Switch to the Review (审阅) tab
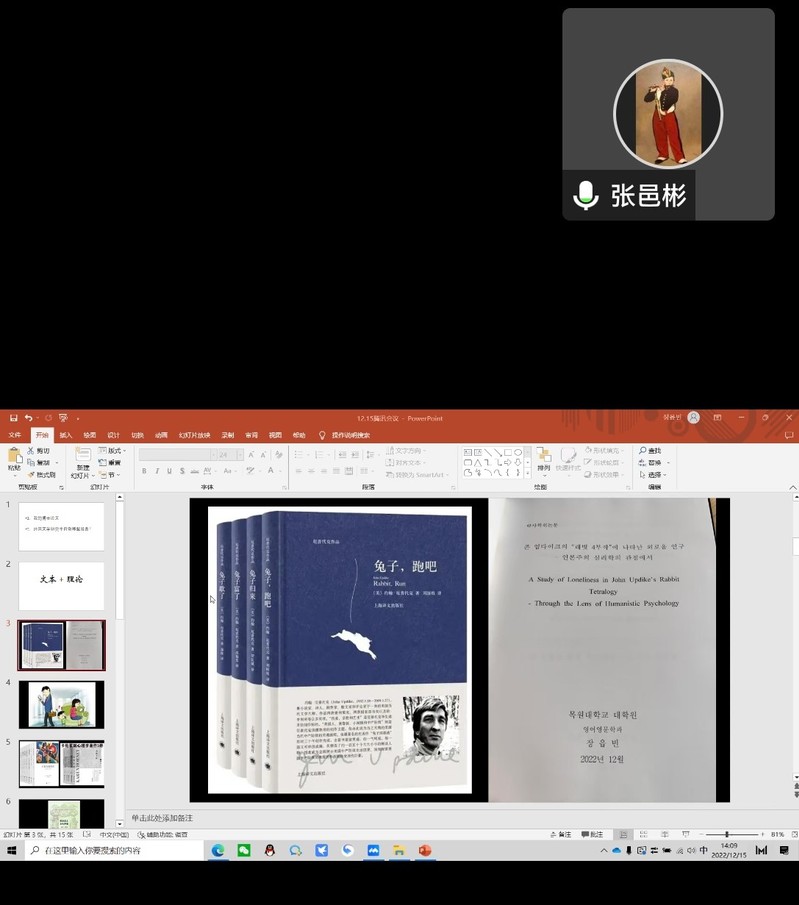Screen dimensions: 799x905 252,435
